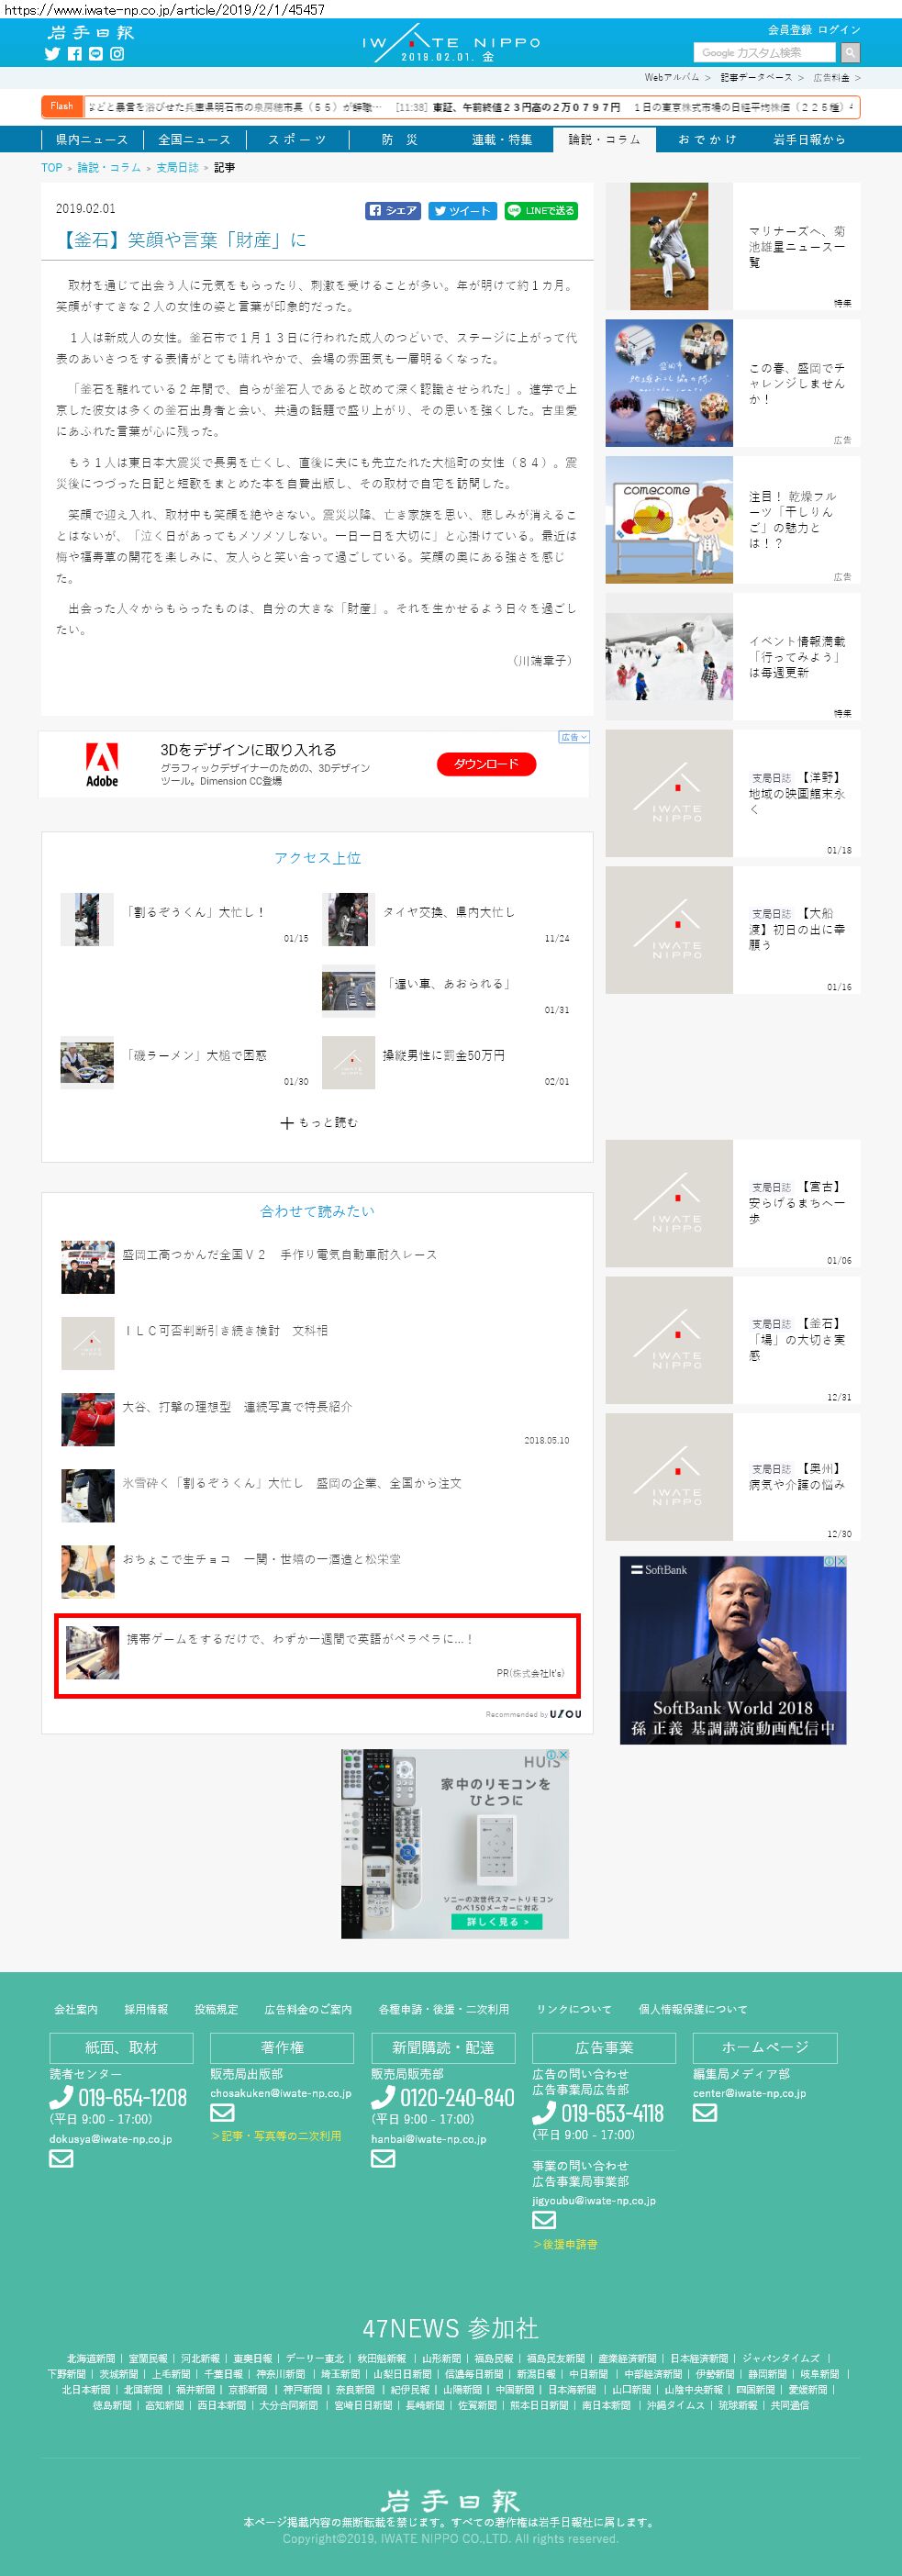The height and width of the screenshot is (2576, 902).
Task: Open the Mariners Kikuchi pitcher thumbnail
Action: (x=669, y=246)
